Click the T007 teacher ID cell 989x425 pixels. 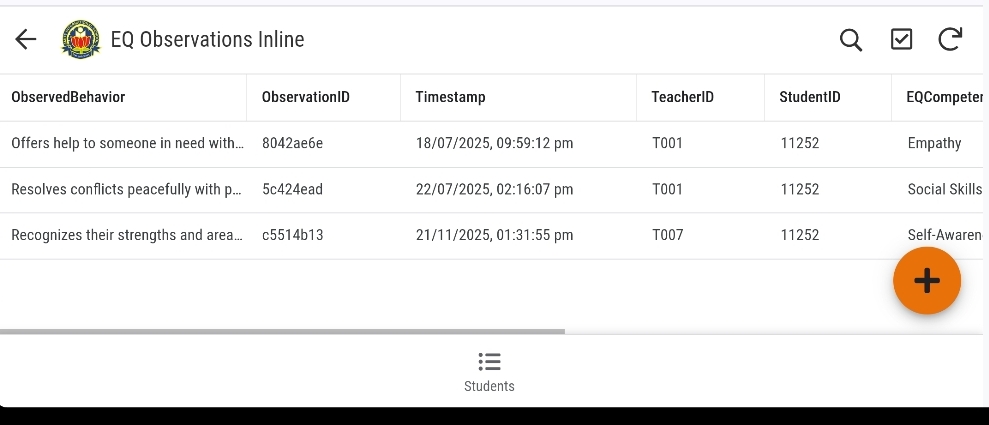click(x=667, y=235)
